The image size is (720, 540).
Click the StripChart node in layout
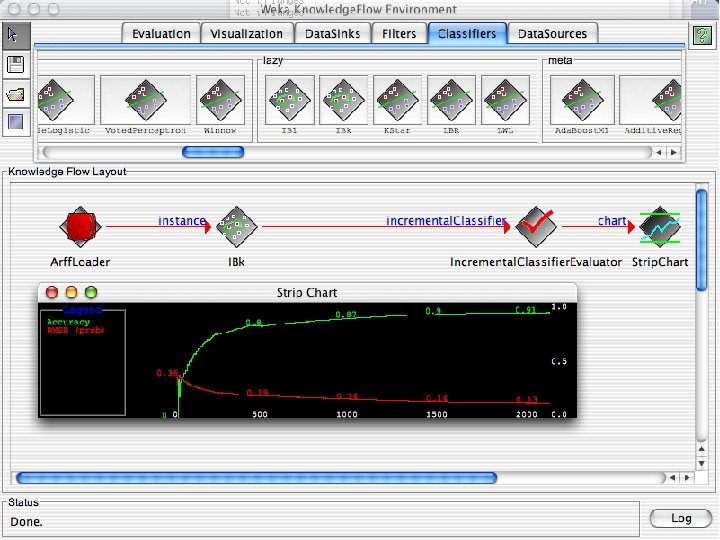pyautogui.click(x=660, y=227)
